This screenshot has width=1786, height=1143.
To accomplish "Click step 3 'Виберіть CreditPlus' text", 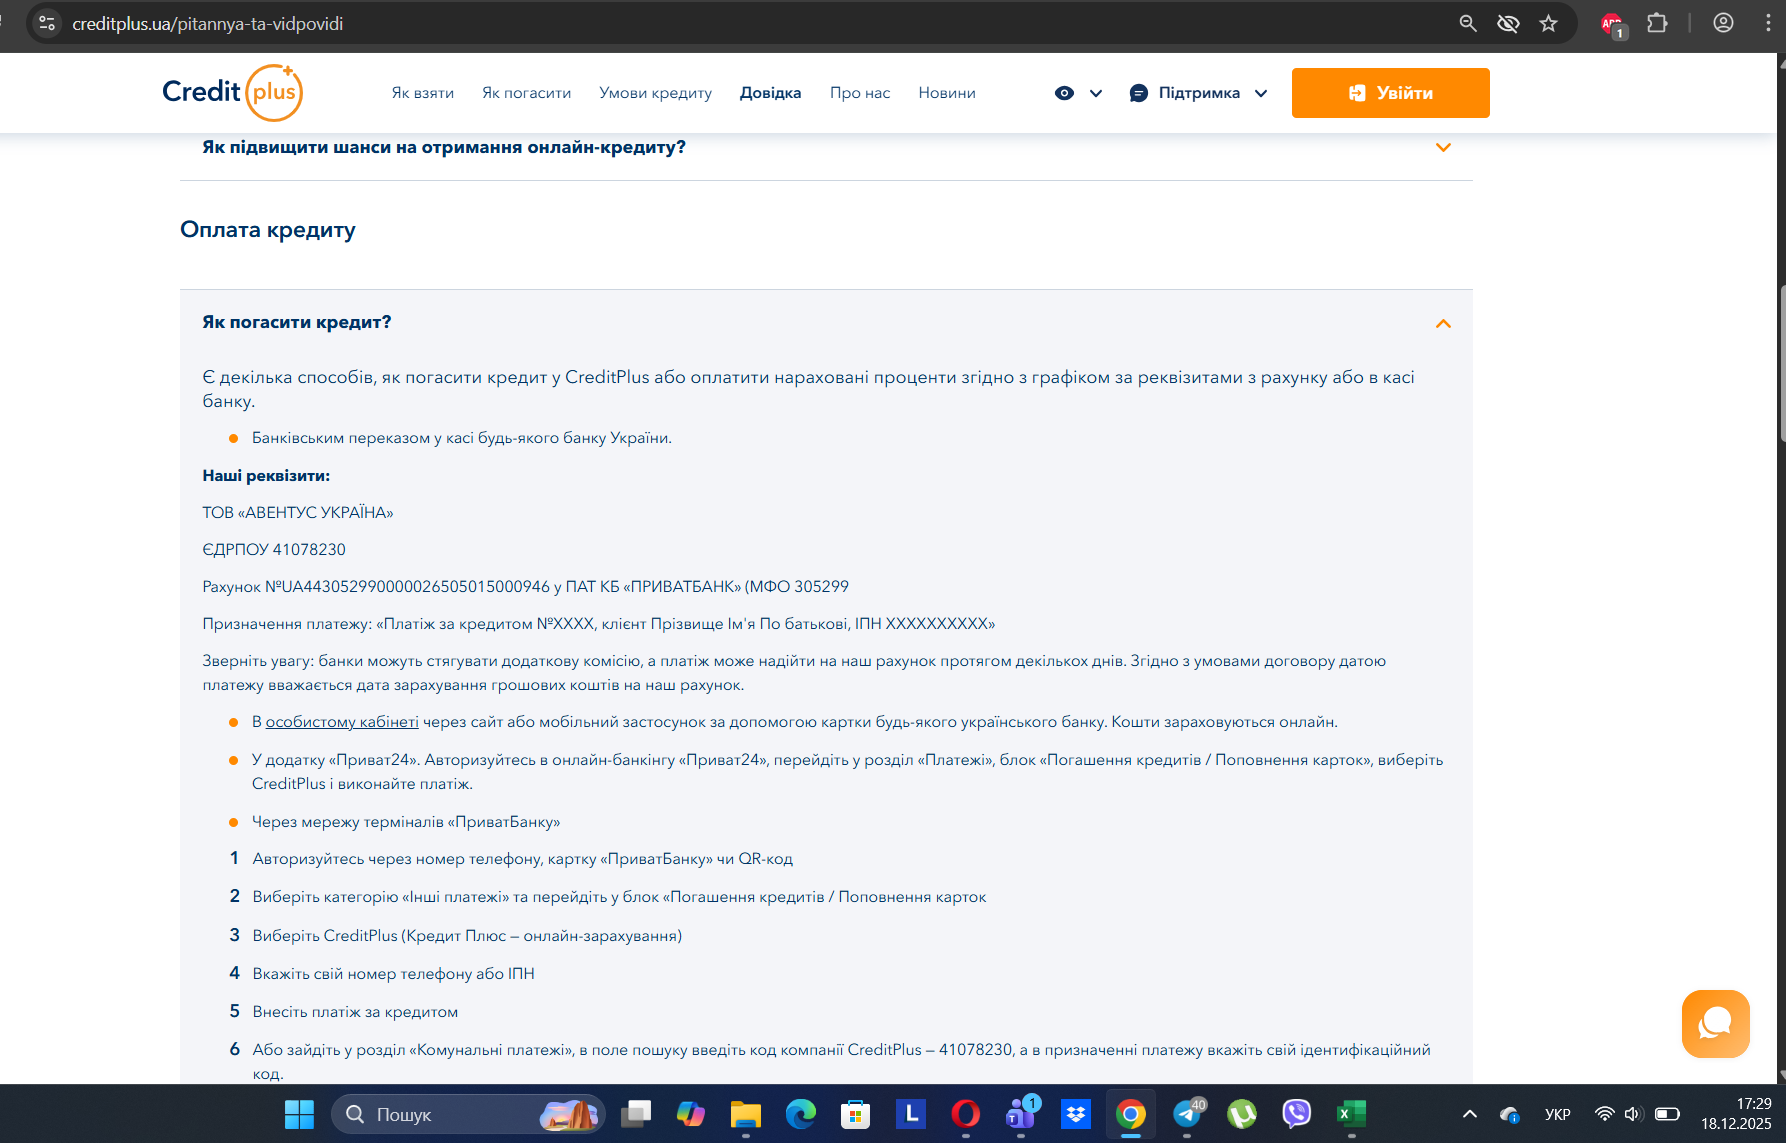I will pos(467,936).
